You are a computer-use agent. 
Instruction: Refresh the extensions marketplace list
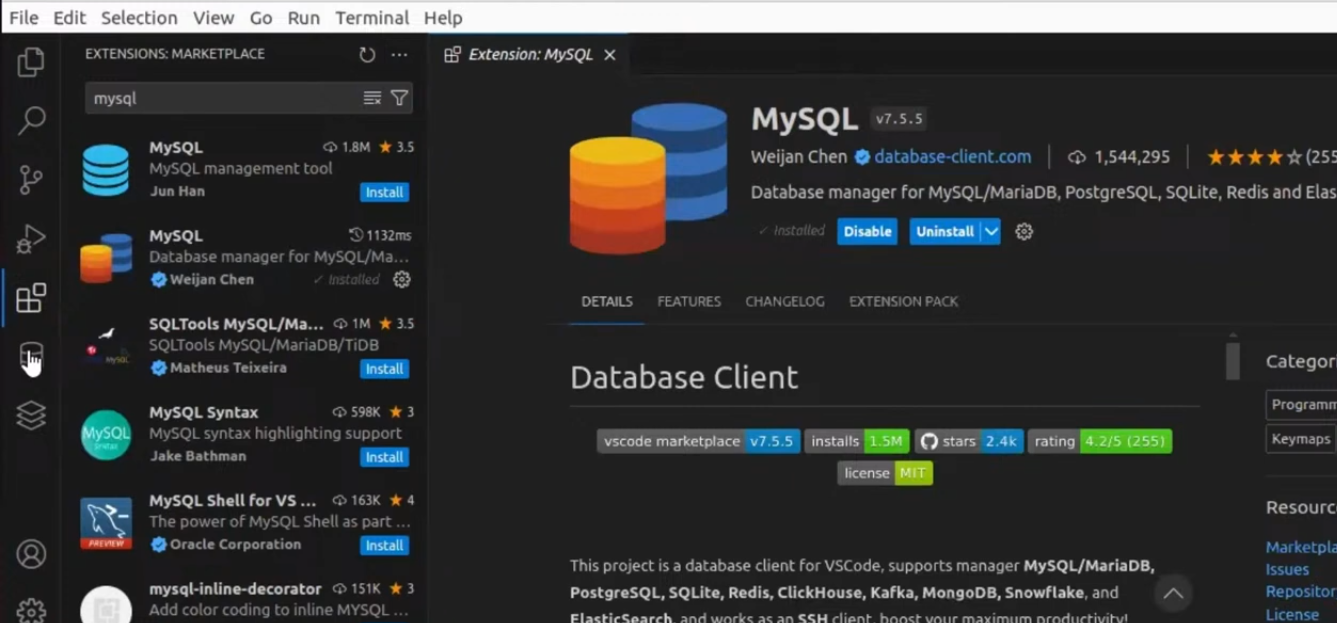click(x=367, y=55)
